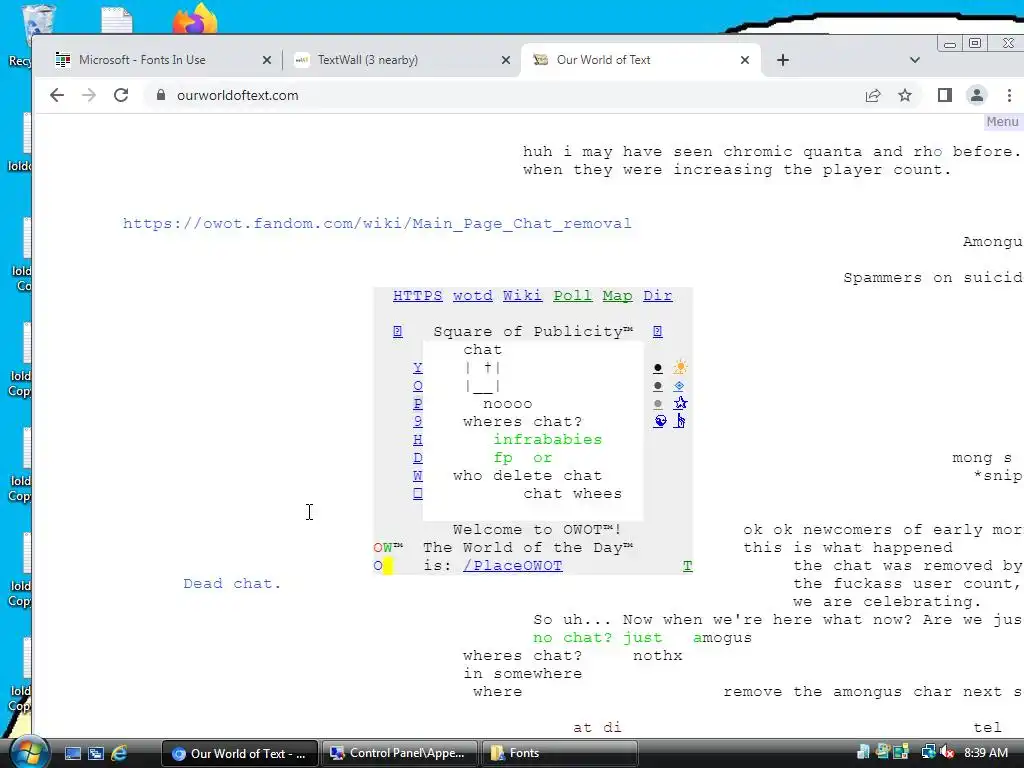Open the Poll link
Image resolution: width=1024 pixels, height=768 pixels.
573,296
